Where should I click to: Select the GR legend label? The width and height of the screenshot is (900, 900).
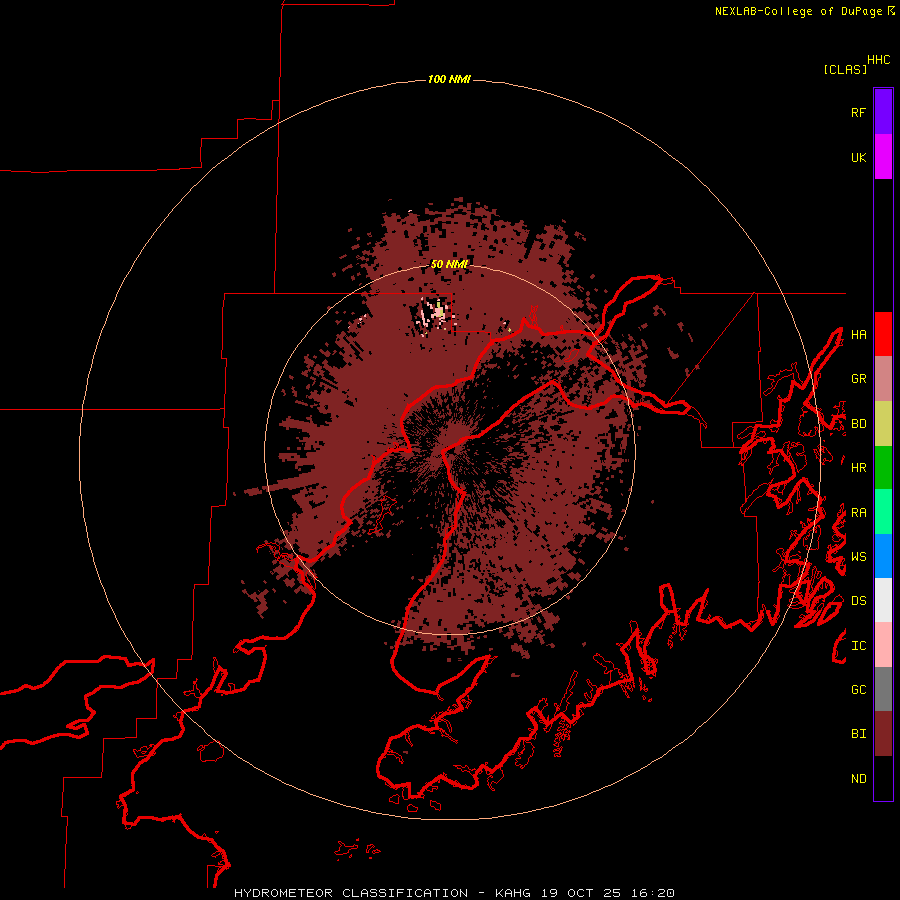858,379
